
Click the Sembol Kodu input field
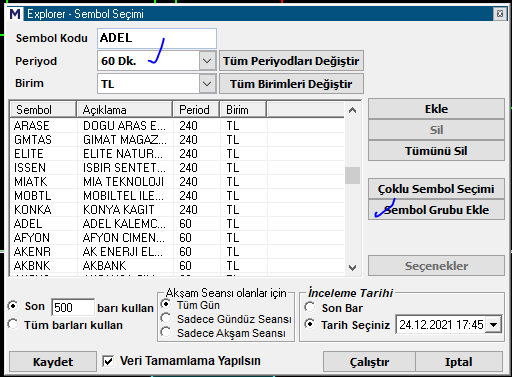[x=157, y=38]
